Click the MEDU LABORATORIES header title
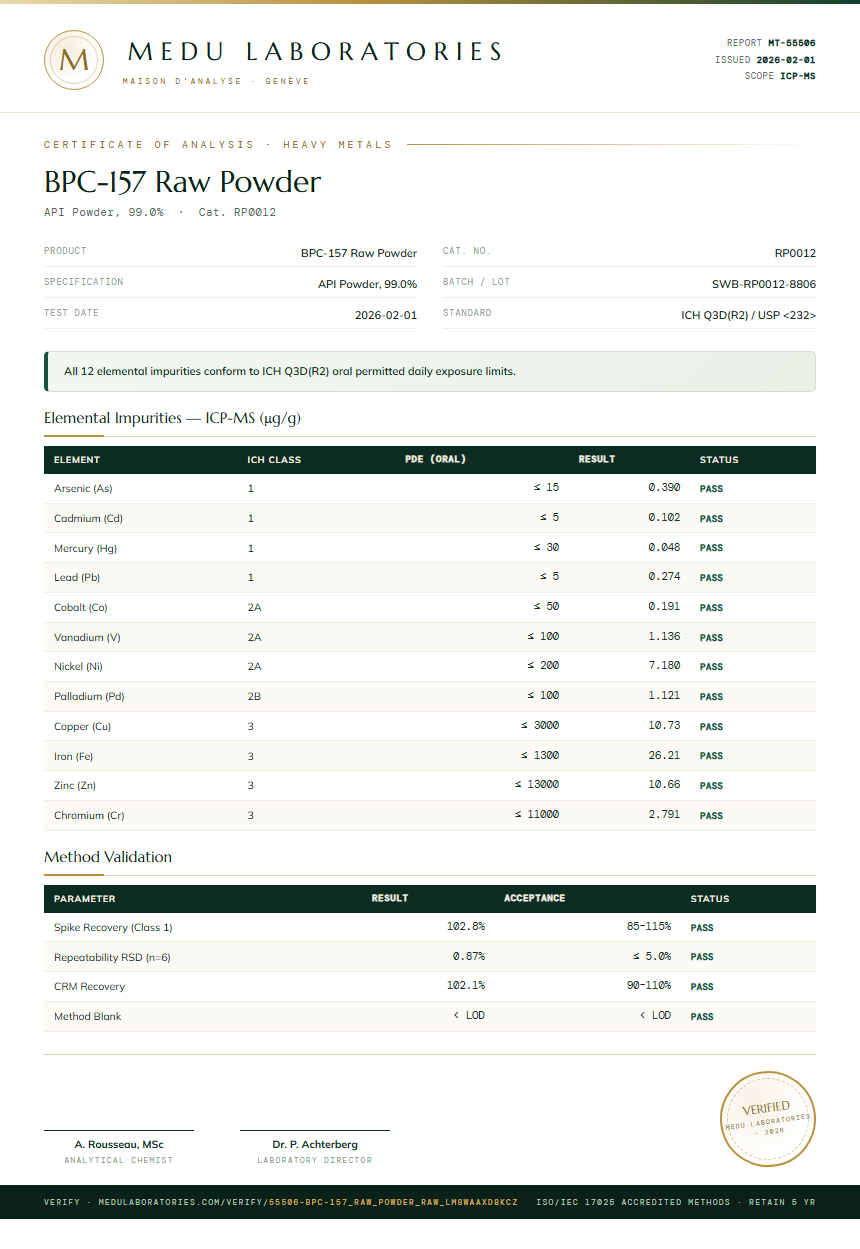 click(x=315, y=52)
